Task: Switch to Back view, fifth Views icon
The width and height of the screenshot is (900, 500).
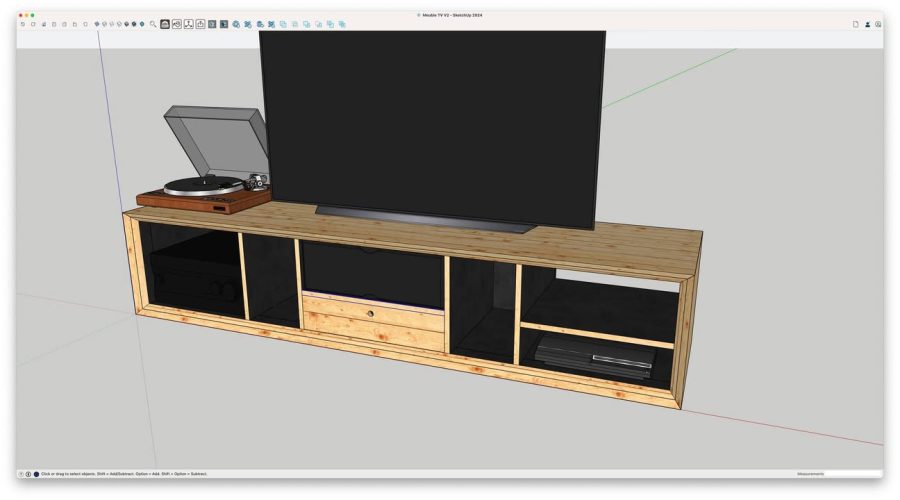Action: click(64, 24)
